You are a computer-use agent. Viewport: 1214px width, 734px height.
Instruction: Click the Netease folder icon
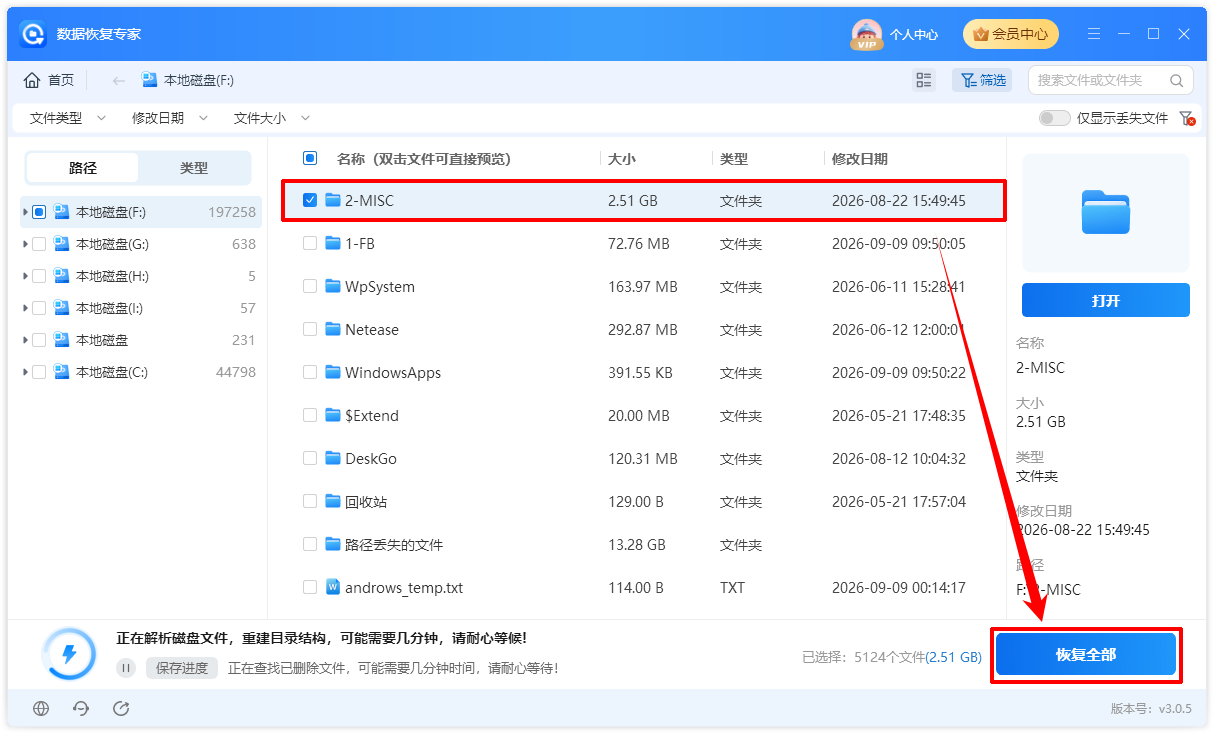333,329
